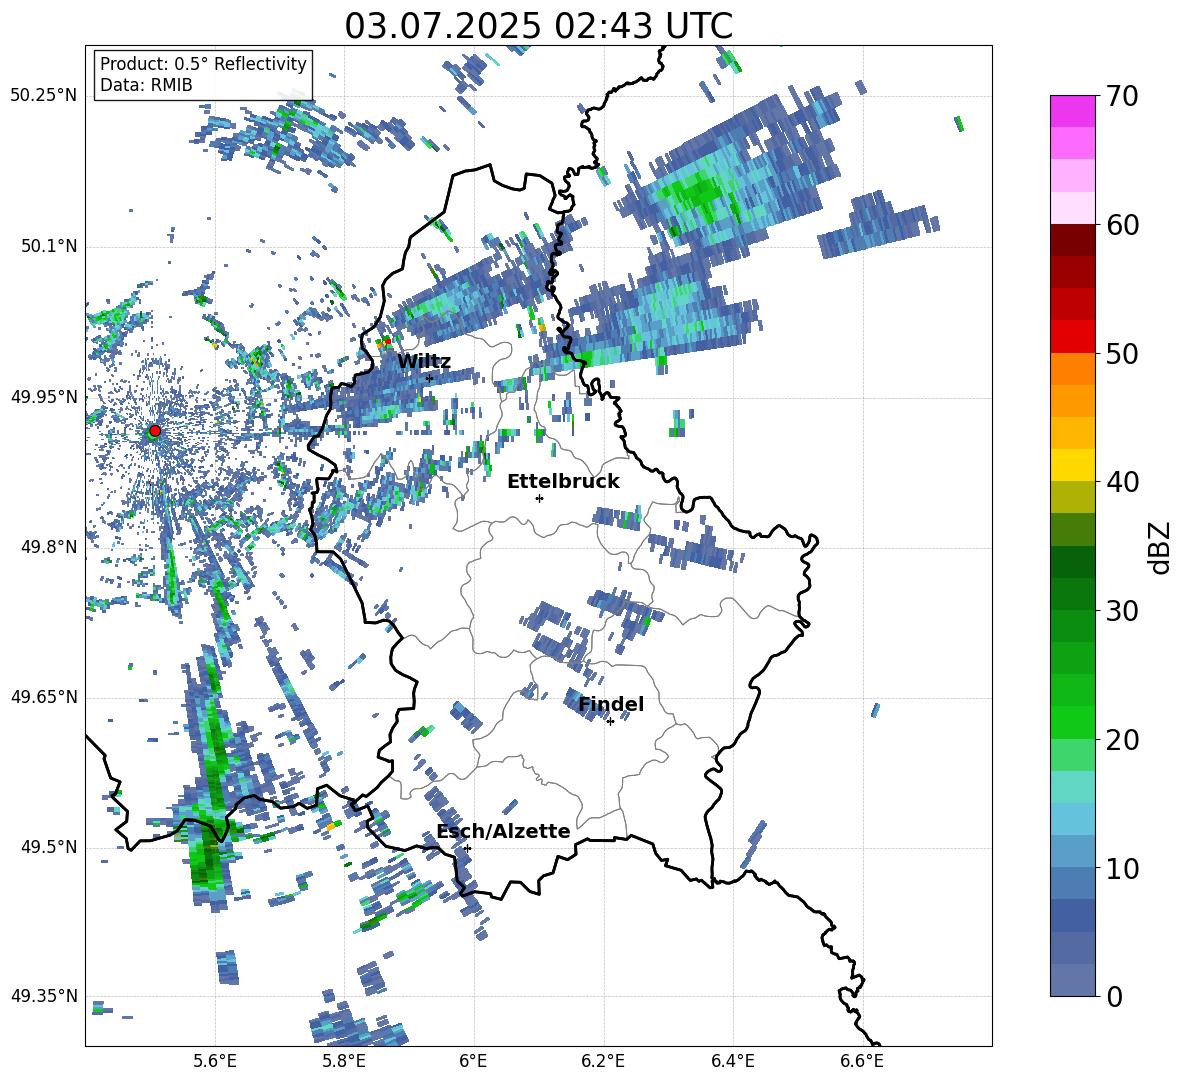The image size is (1184, 1081).
Task: Click the red radar site marker
Action: pyautogui.click(x=154, y=430)
